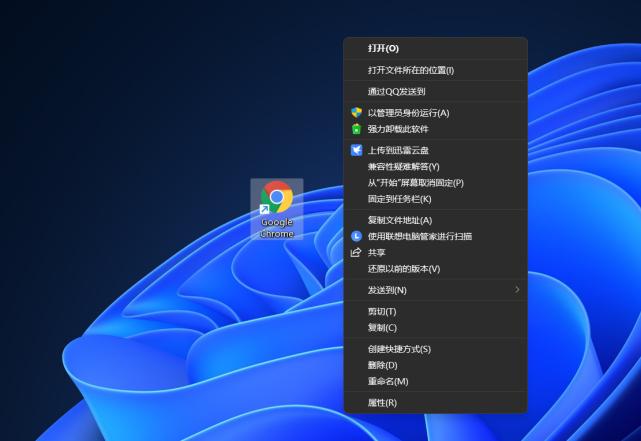Click the share arrow icon
This screenshot has width=641, height=441.
point(356,253)
